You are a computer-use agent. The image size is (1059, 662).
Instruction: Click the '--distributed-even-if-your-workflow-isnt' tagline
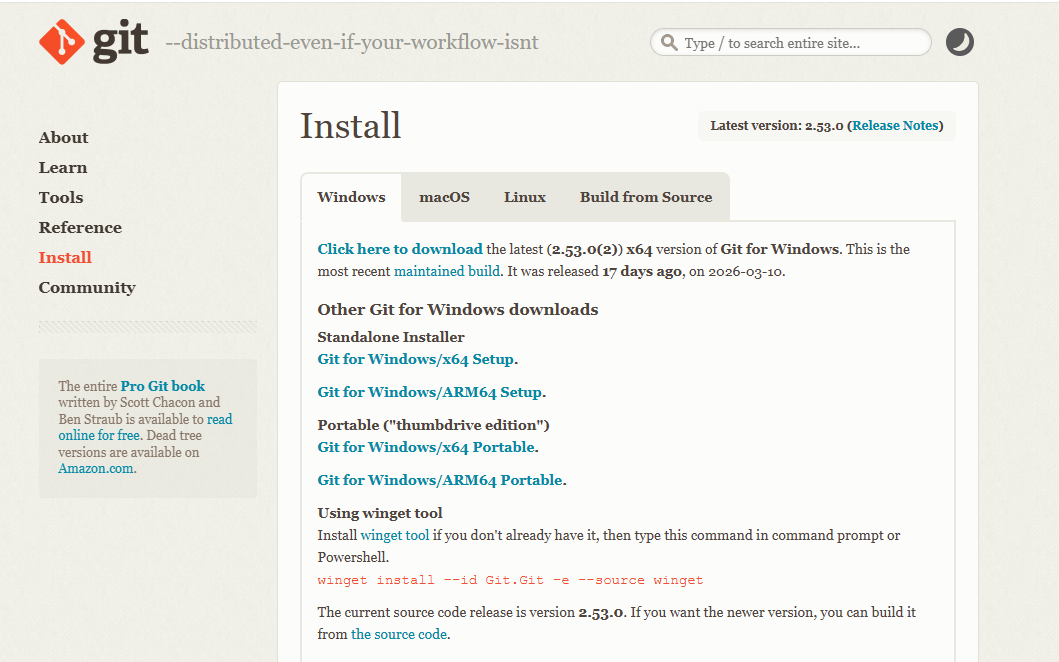(x=352, y=43)
